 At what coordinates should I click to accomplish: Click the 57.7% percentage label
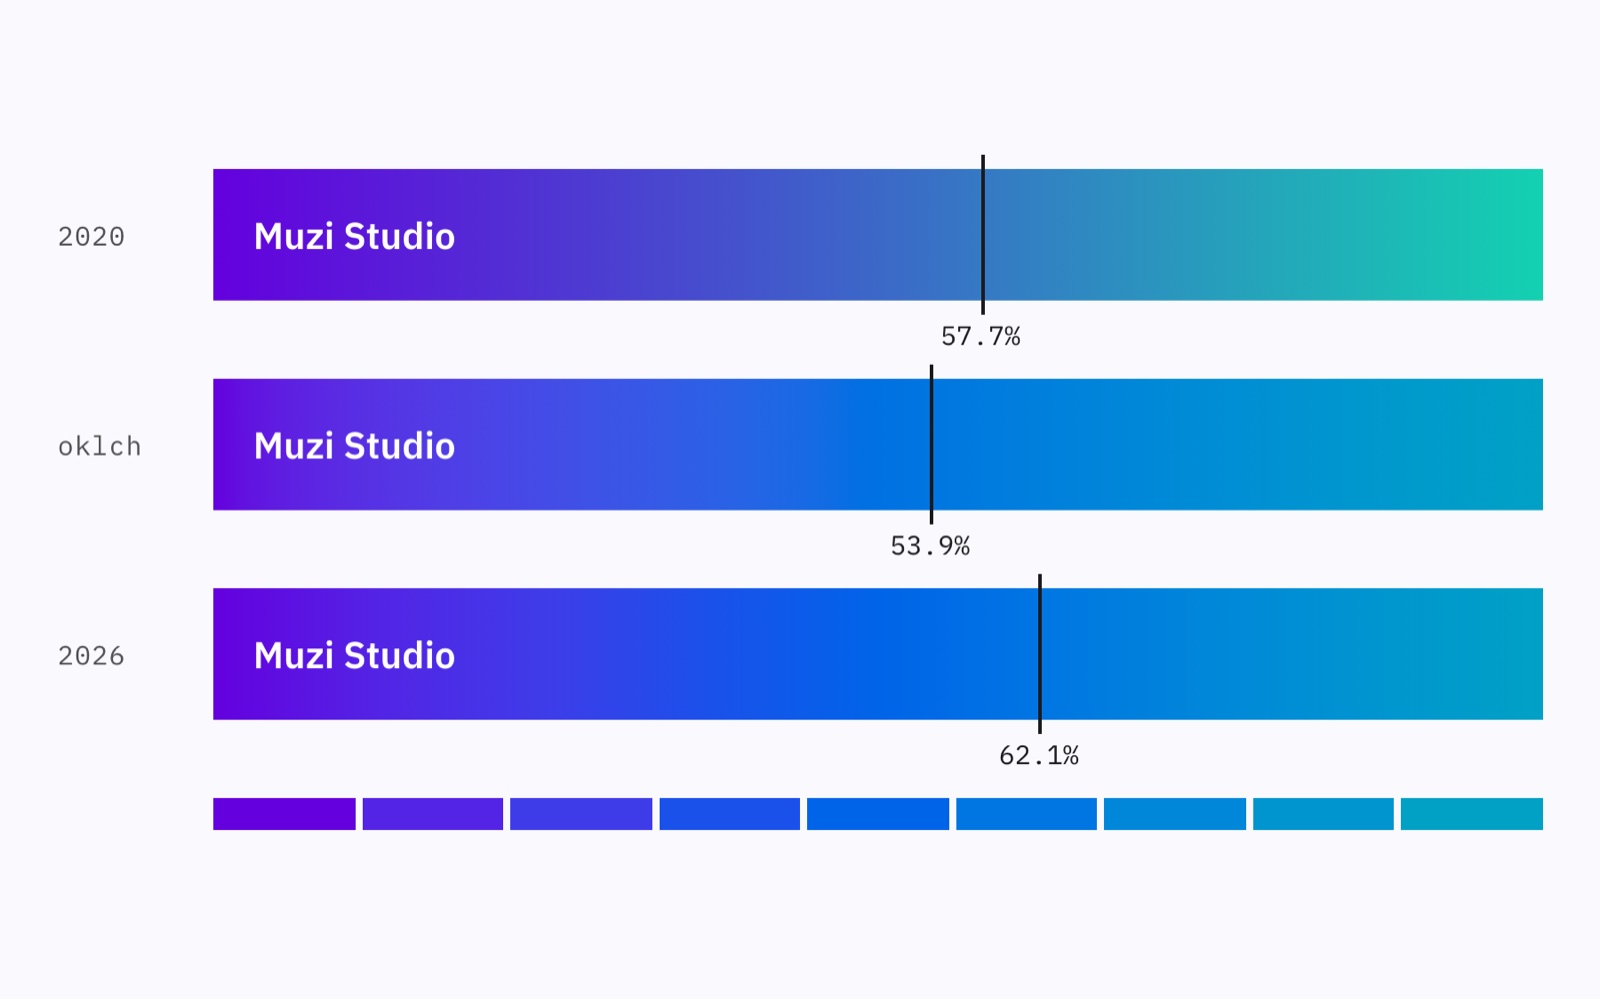981,337
